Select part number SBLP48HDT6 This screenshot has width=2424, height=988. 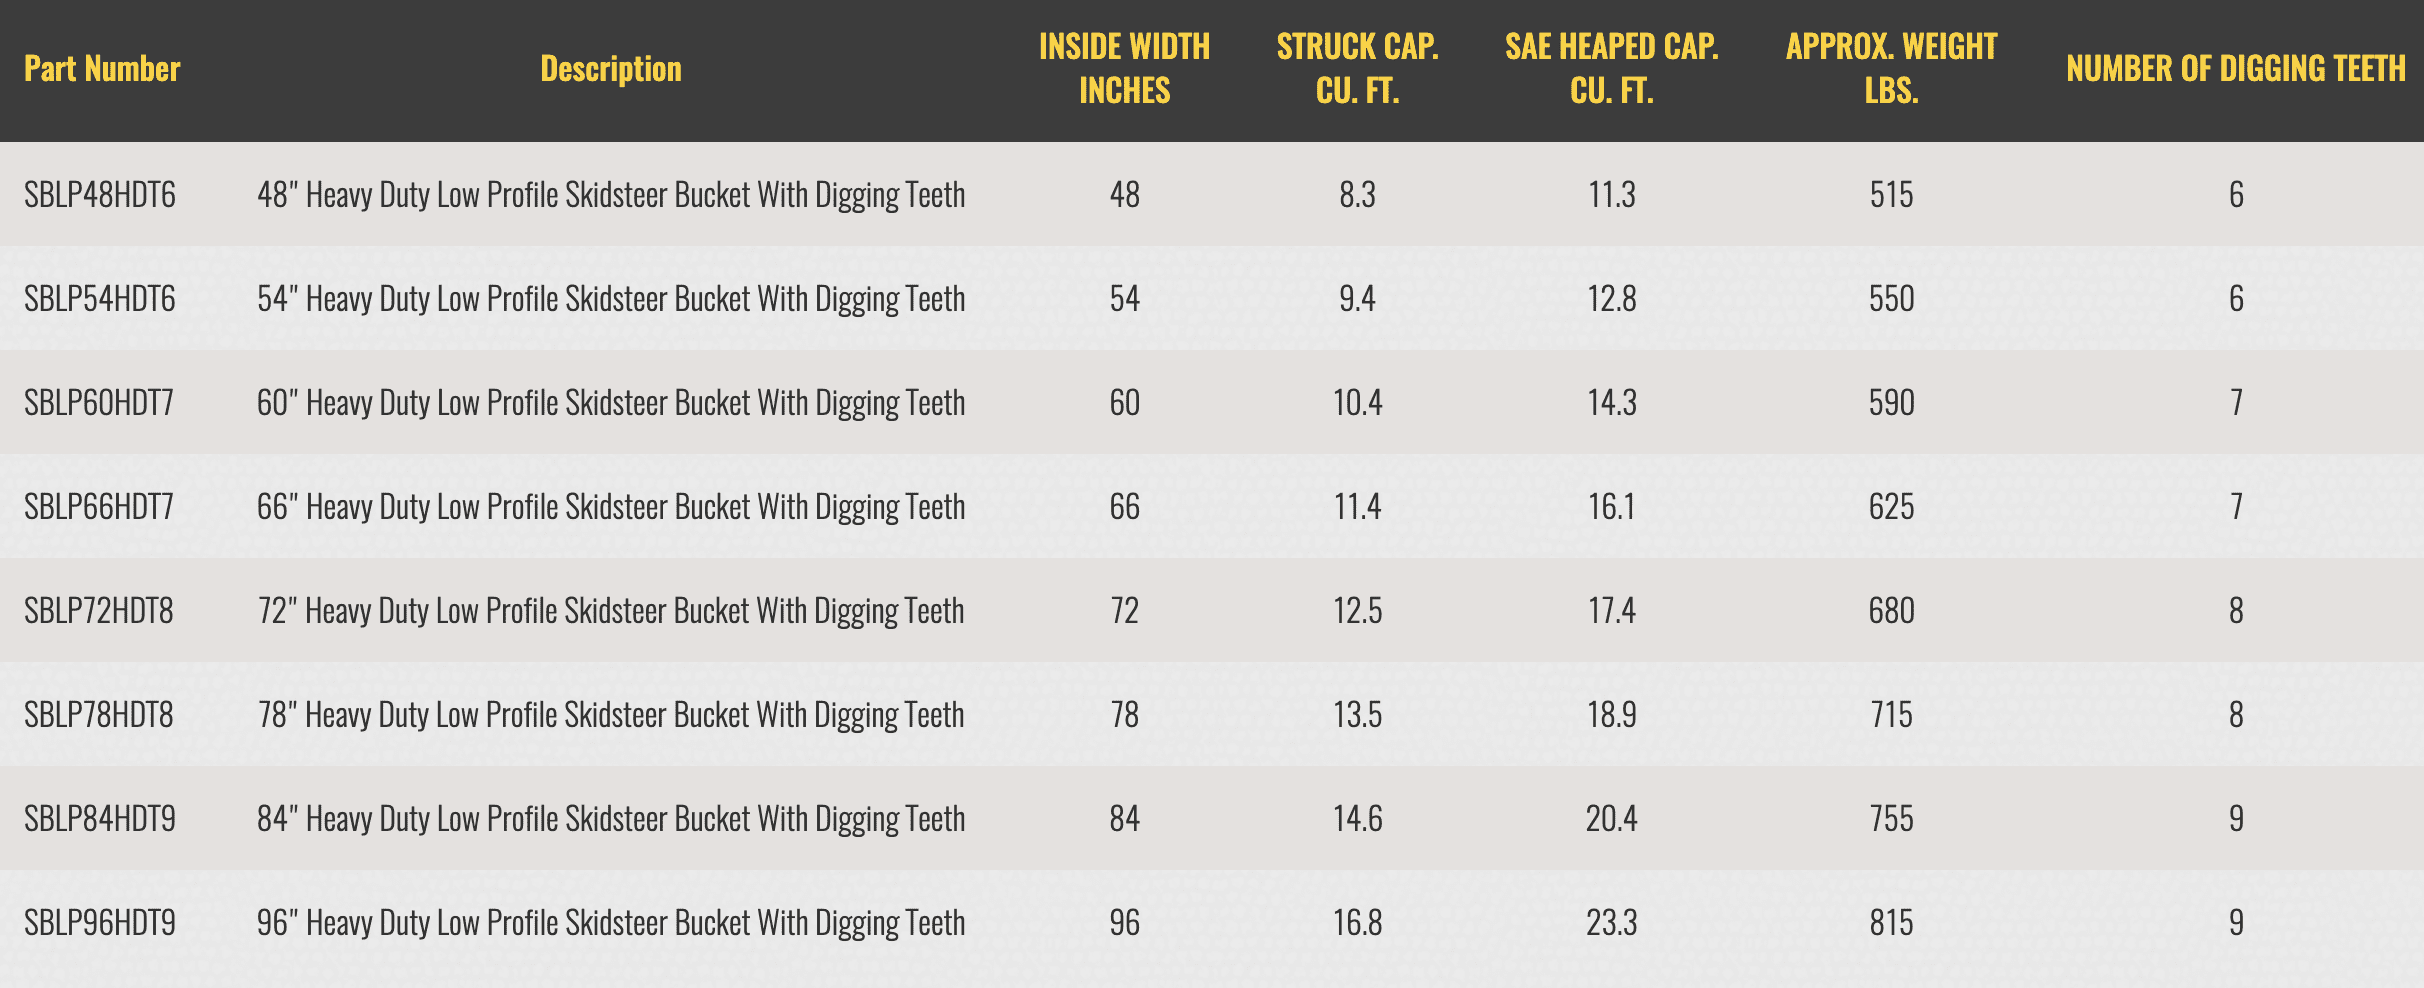click(x=100, y=194)
